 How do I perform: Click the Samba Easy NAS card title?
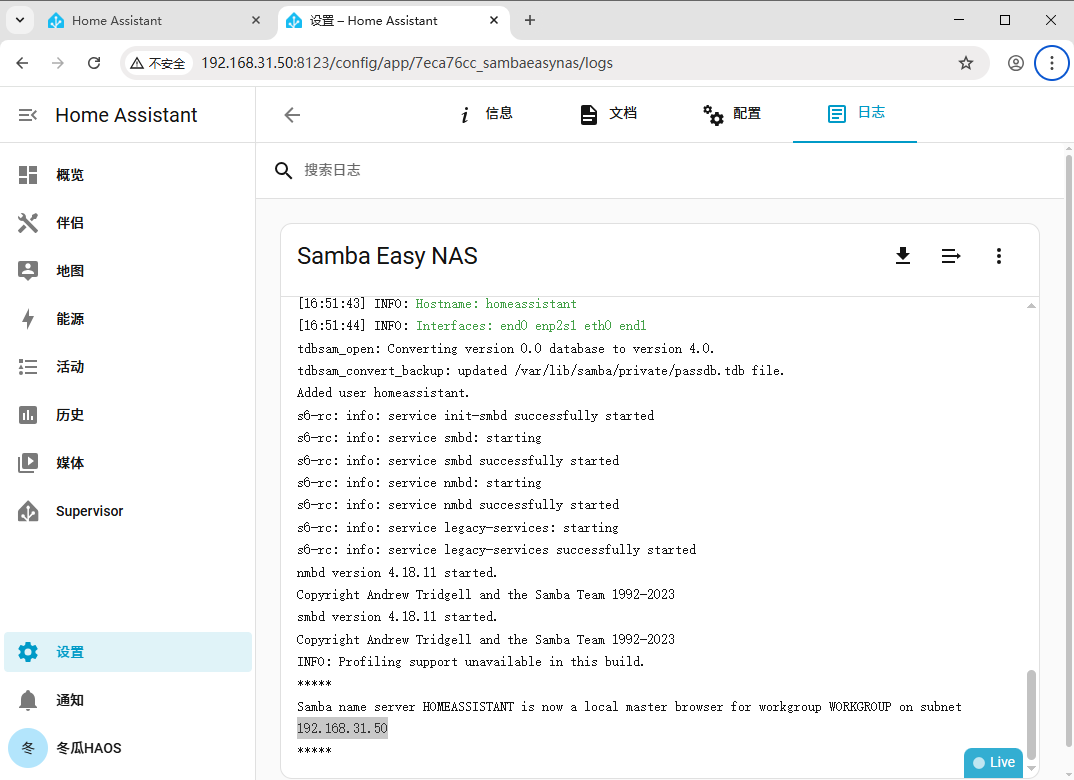click(x=387, y=256)
